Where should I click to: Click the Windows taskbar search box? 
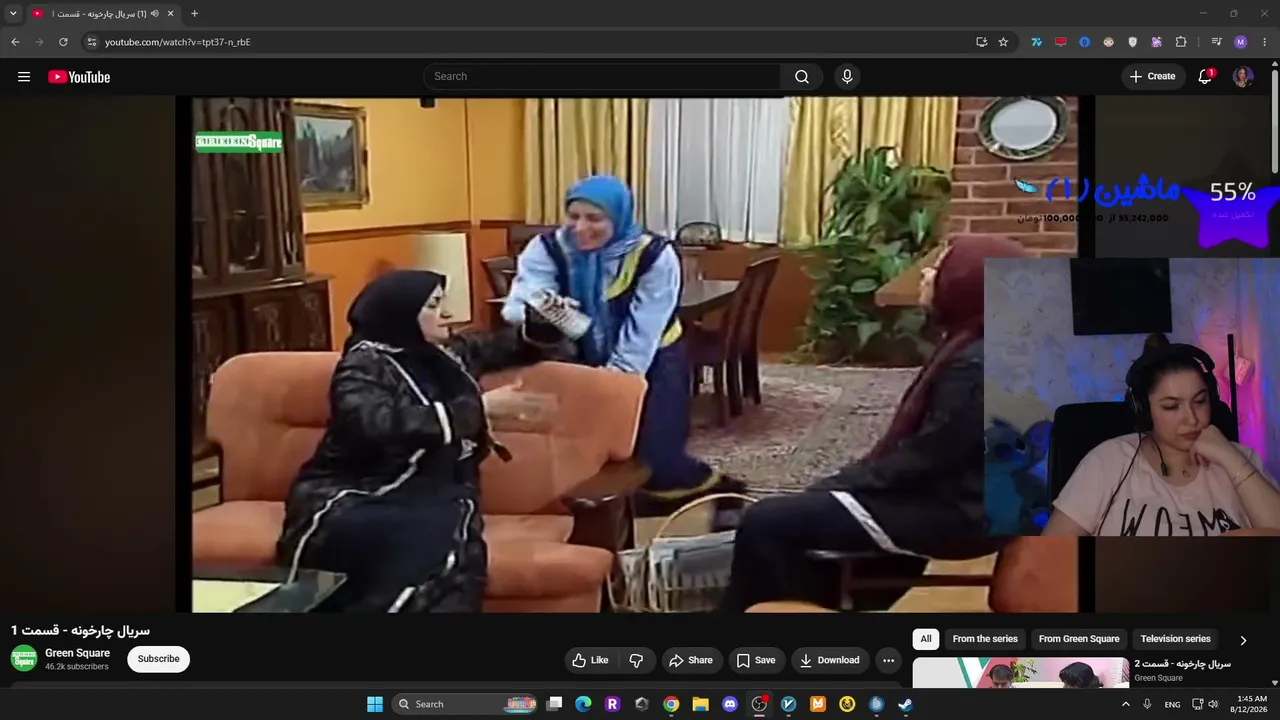[466, 704]
